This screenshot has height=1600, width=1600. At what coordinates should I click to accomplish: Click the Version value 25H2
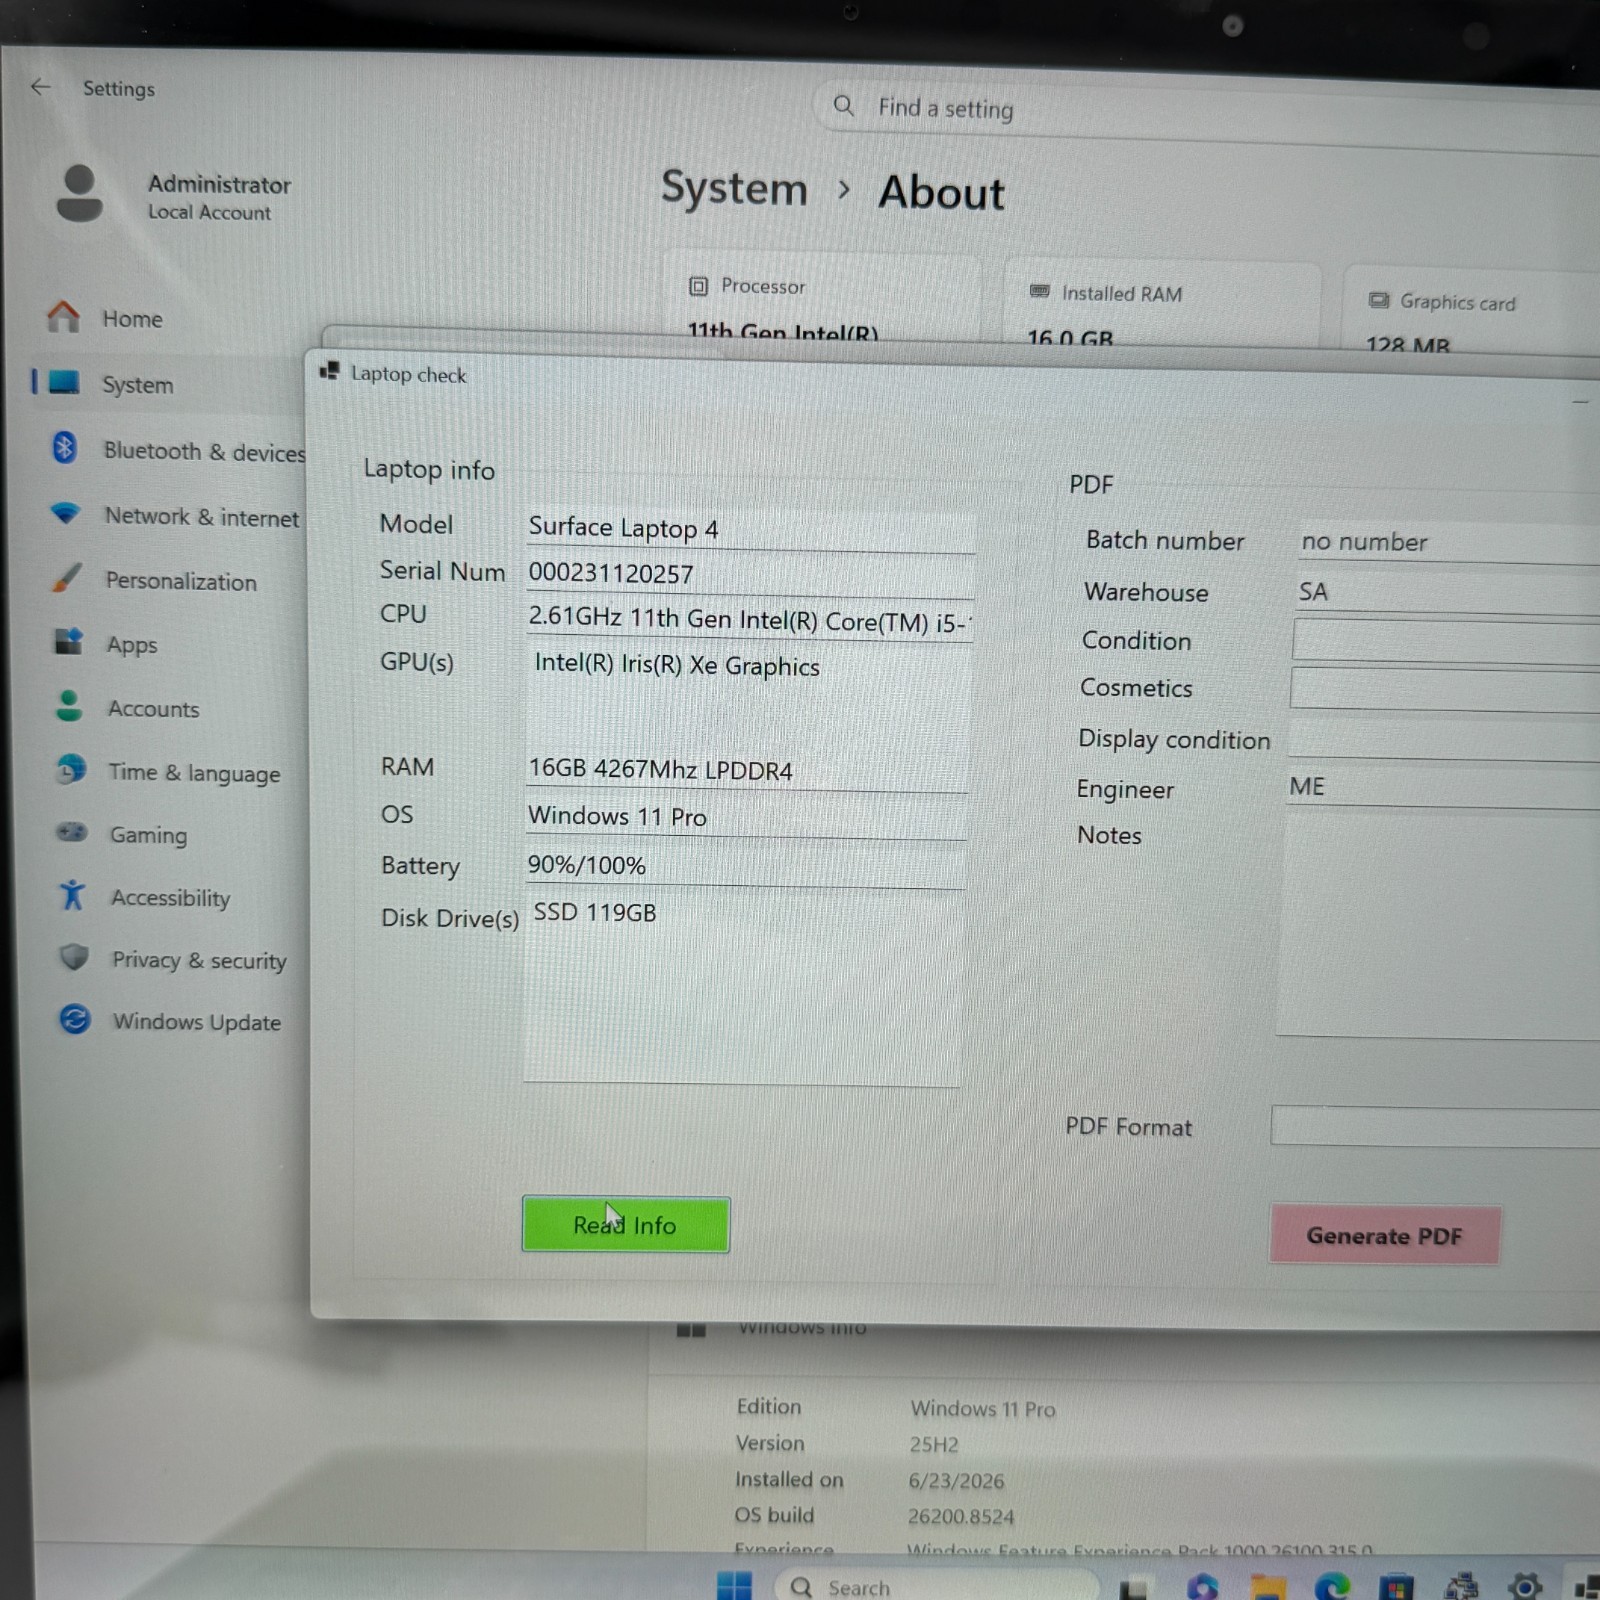pos(934,1445)
